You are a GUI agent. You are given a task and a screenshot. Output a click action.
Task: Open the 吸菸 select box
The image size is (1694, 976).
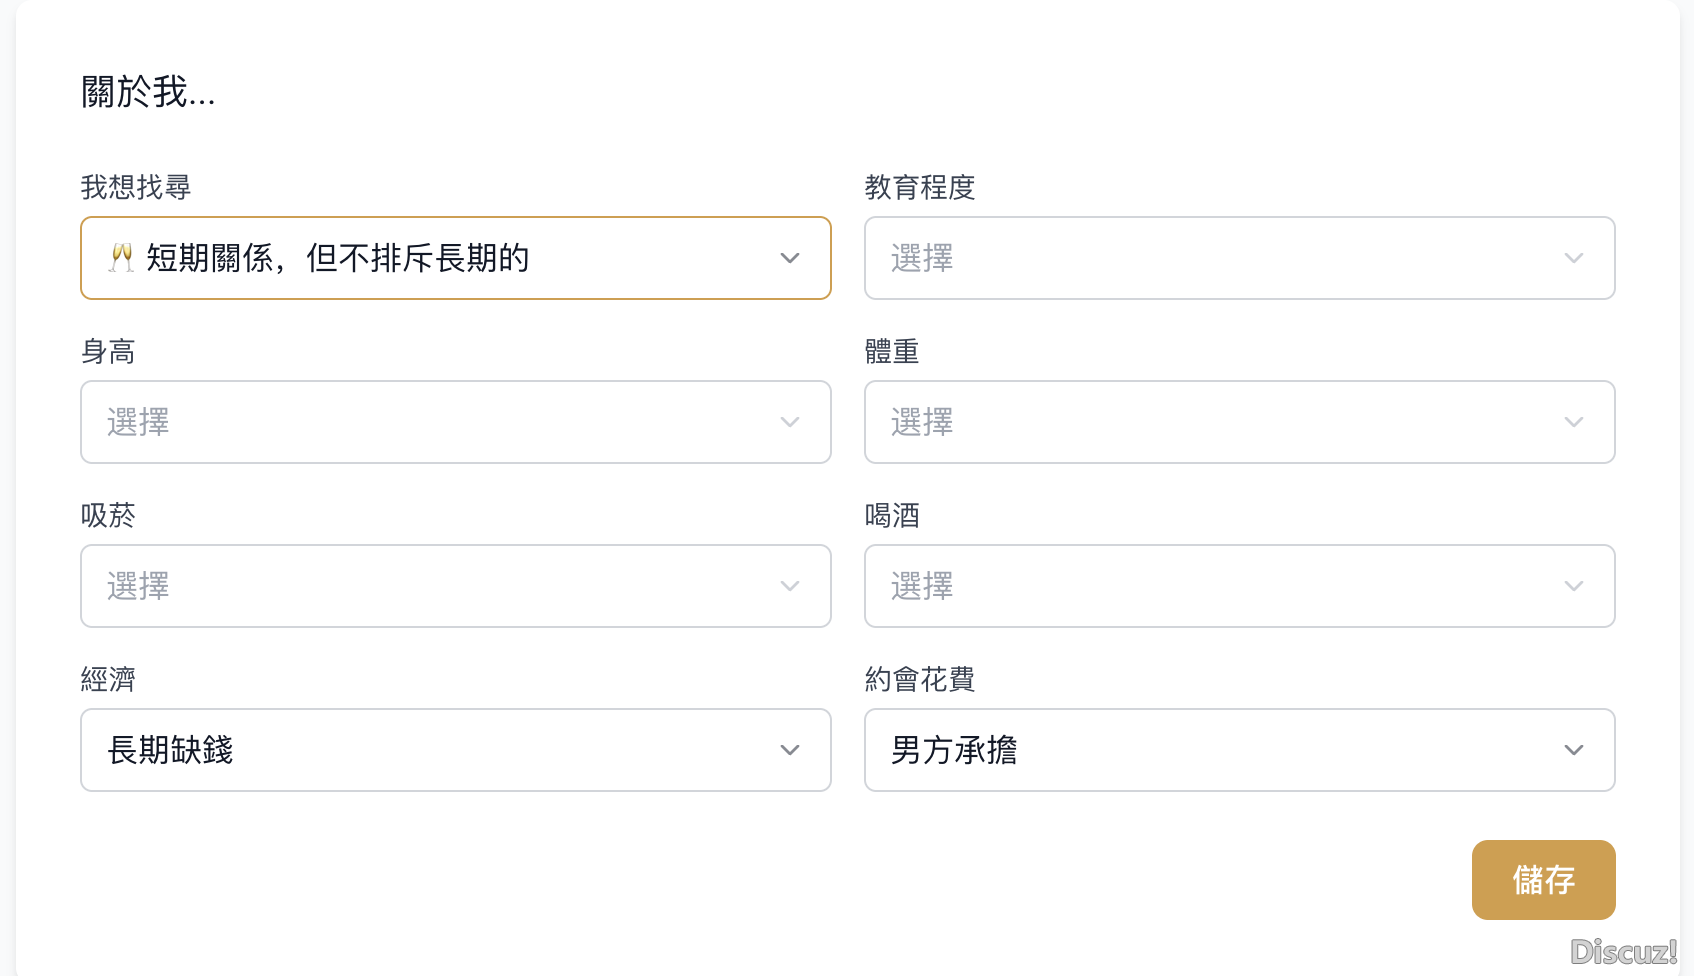coord(456,586)
